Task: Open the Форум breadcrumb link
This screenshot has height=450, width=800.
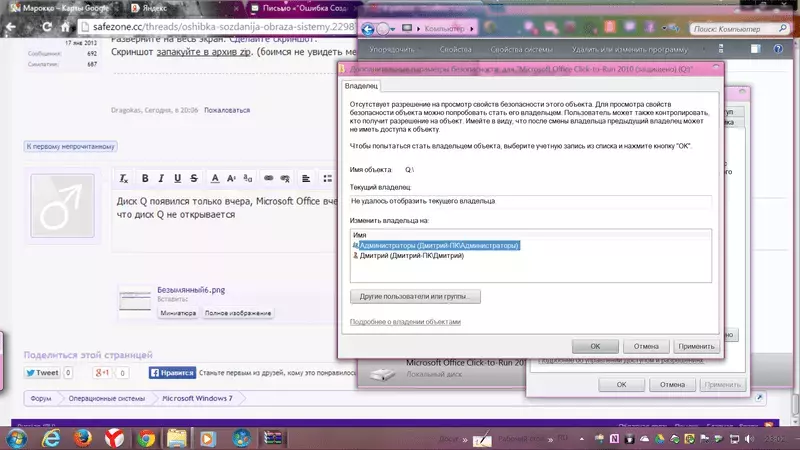Action: 41,398
